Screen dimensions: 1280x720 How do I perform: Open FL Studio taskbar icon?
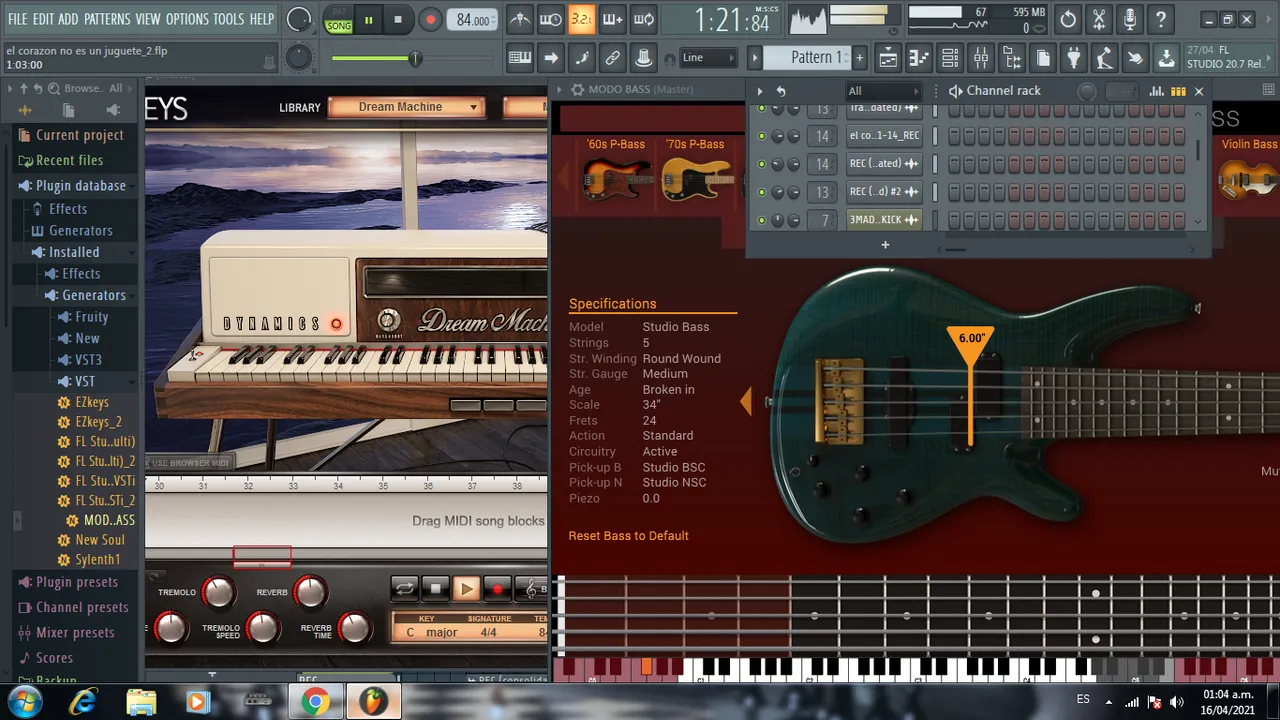coord(374,702)
